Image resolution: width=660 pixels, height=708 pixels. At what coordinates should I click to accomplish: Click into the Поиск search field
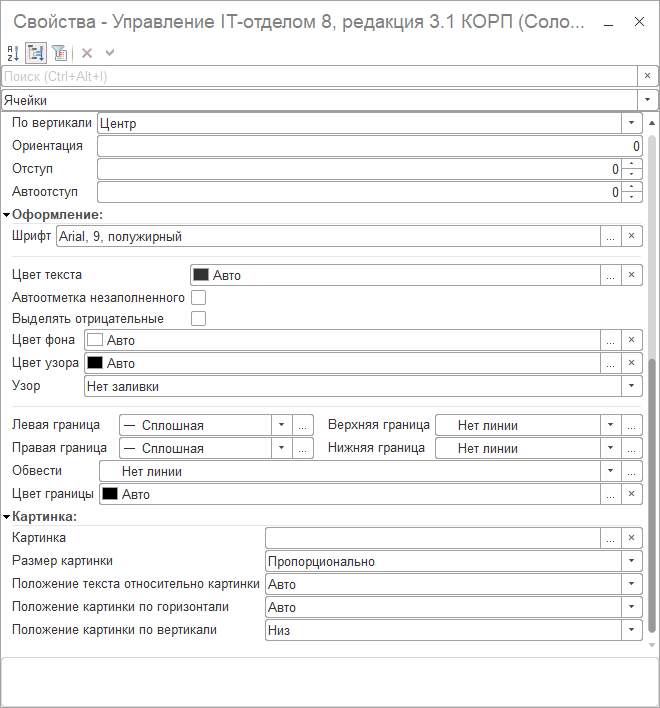[318, 76]
